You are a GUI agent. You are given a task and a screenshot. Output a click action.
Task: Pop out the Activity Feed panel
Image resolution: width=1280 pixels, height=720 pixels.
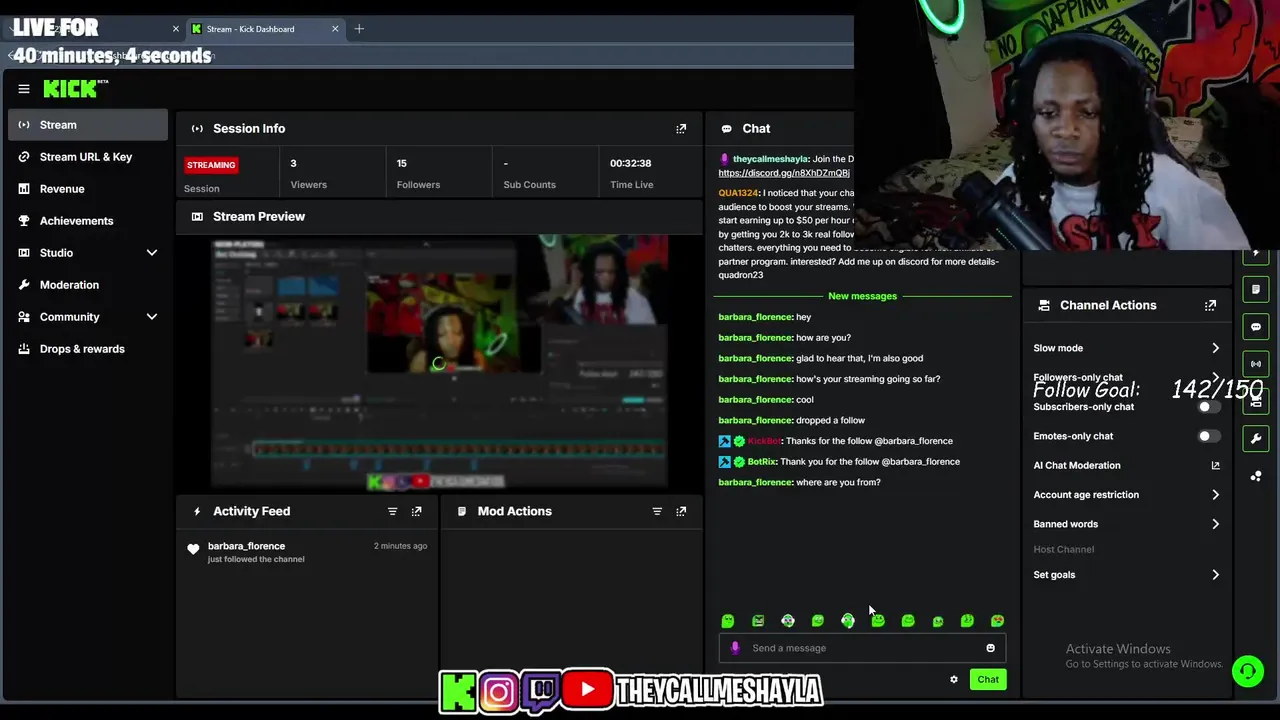pyautogui.click(x=417, y=511)
